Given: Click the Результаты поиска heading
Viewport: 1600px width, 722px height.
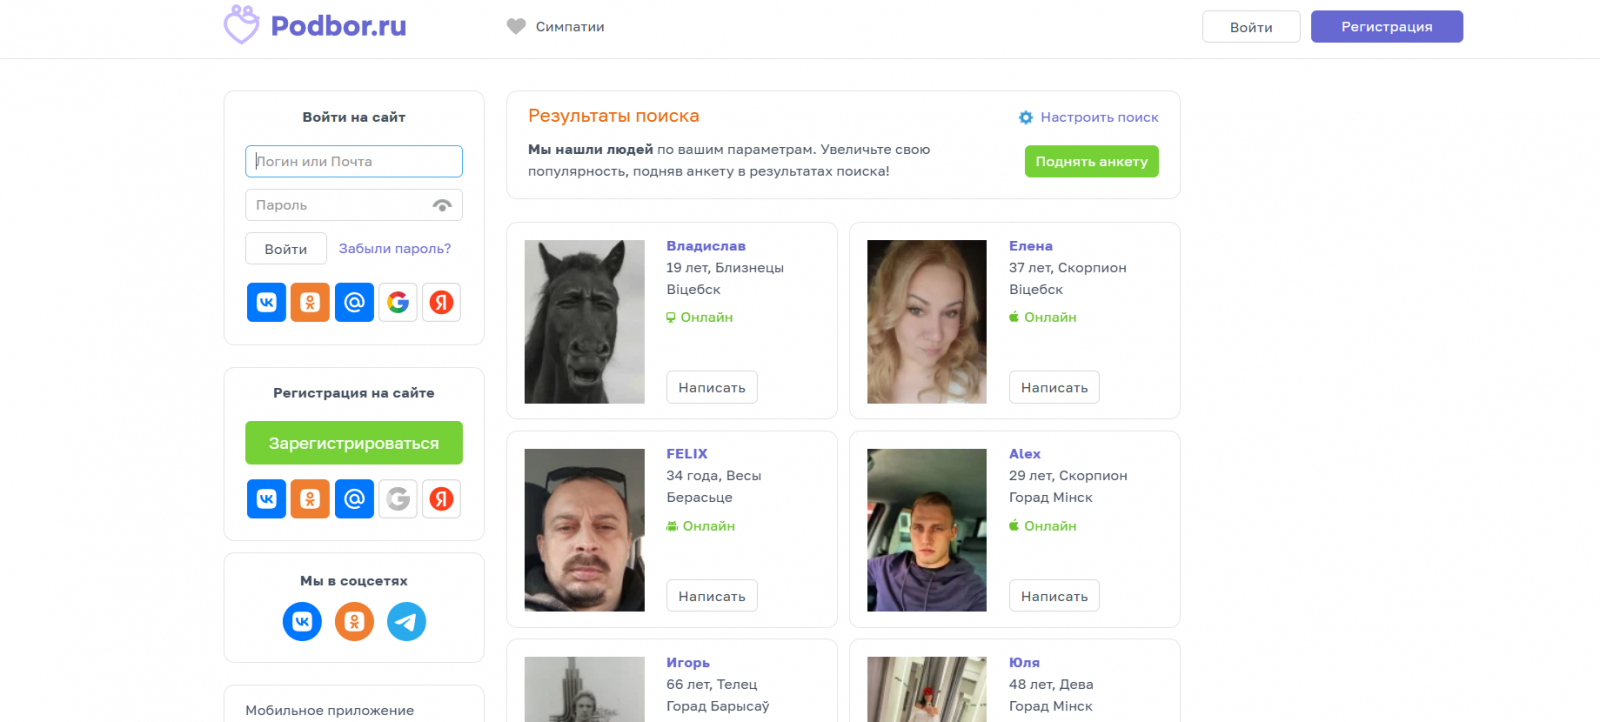Looking at the screenshot, I should (x=614, y=116).
